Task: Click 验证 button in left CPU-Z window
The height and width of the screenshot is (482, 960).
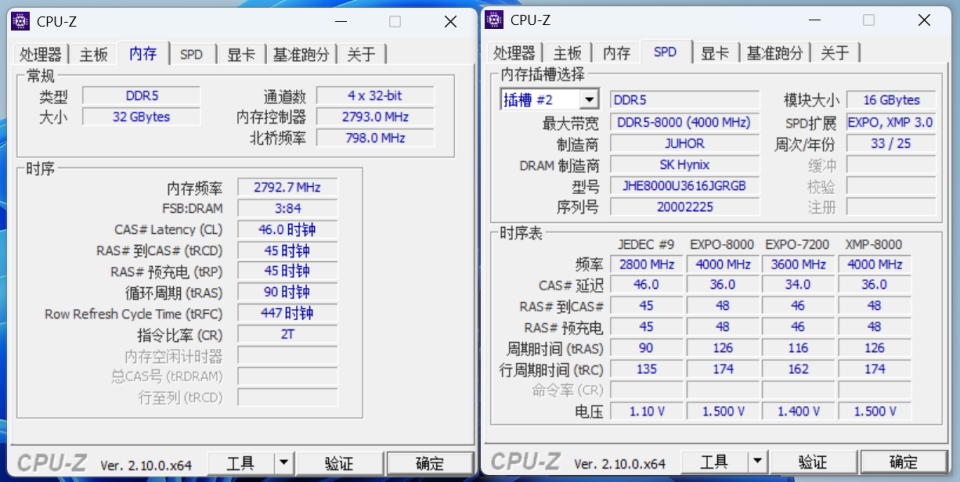Action: (339, 463)
